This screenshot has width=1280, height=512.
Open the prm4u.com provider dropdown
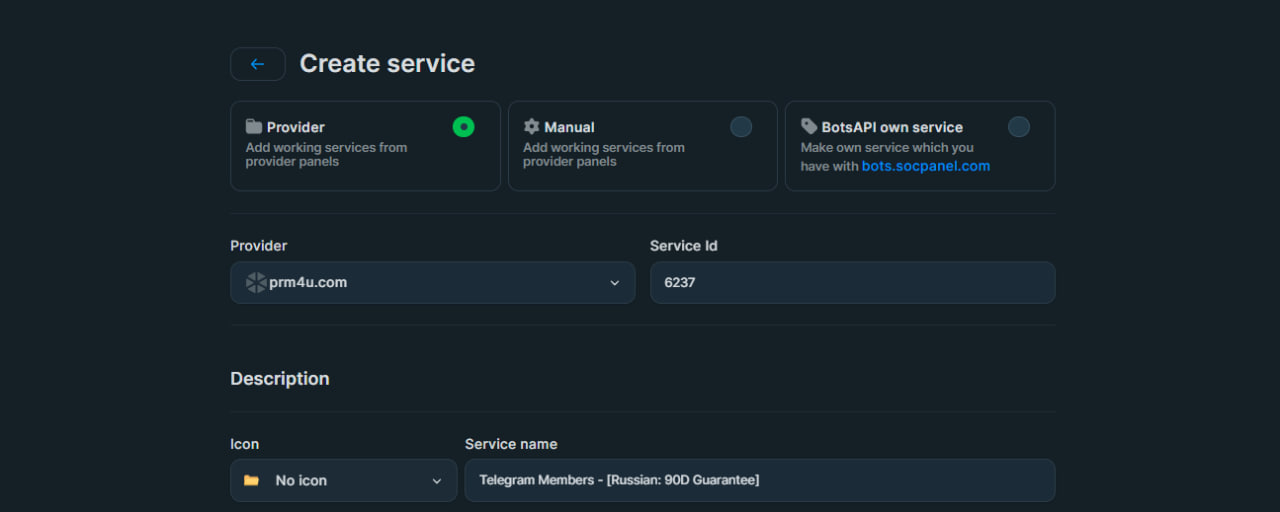tap(432, 283)
